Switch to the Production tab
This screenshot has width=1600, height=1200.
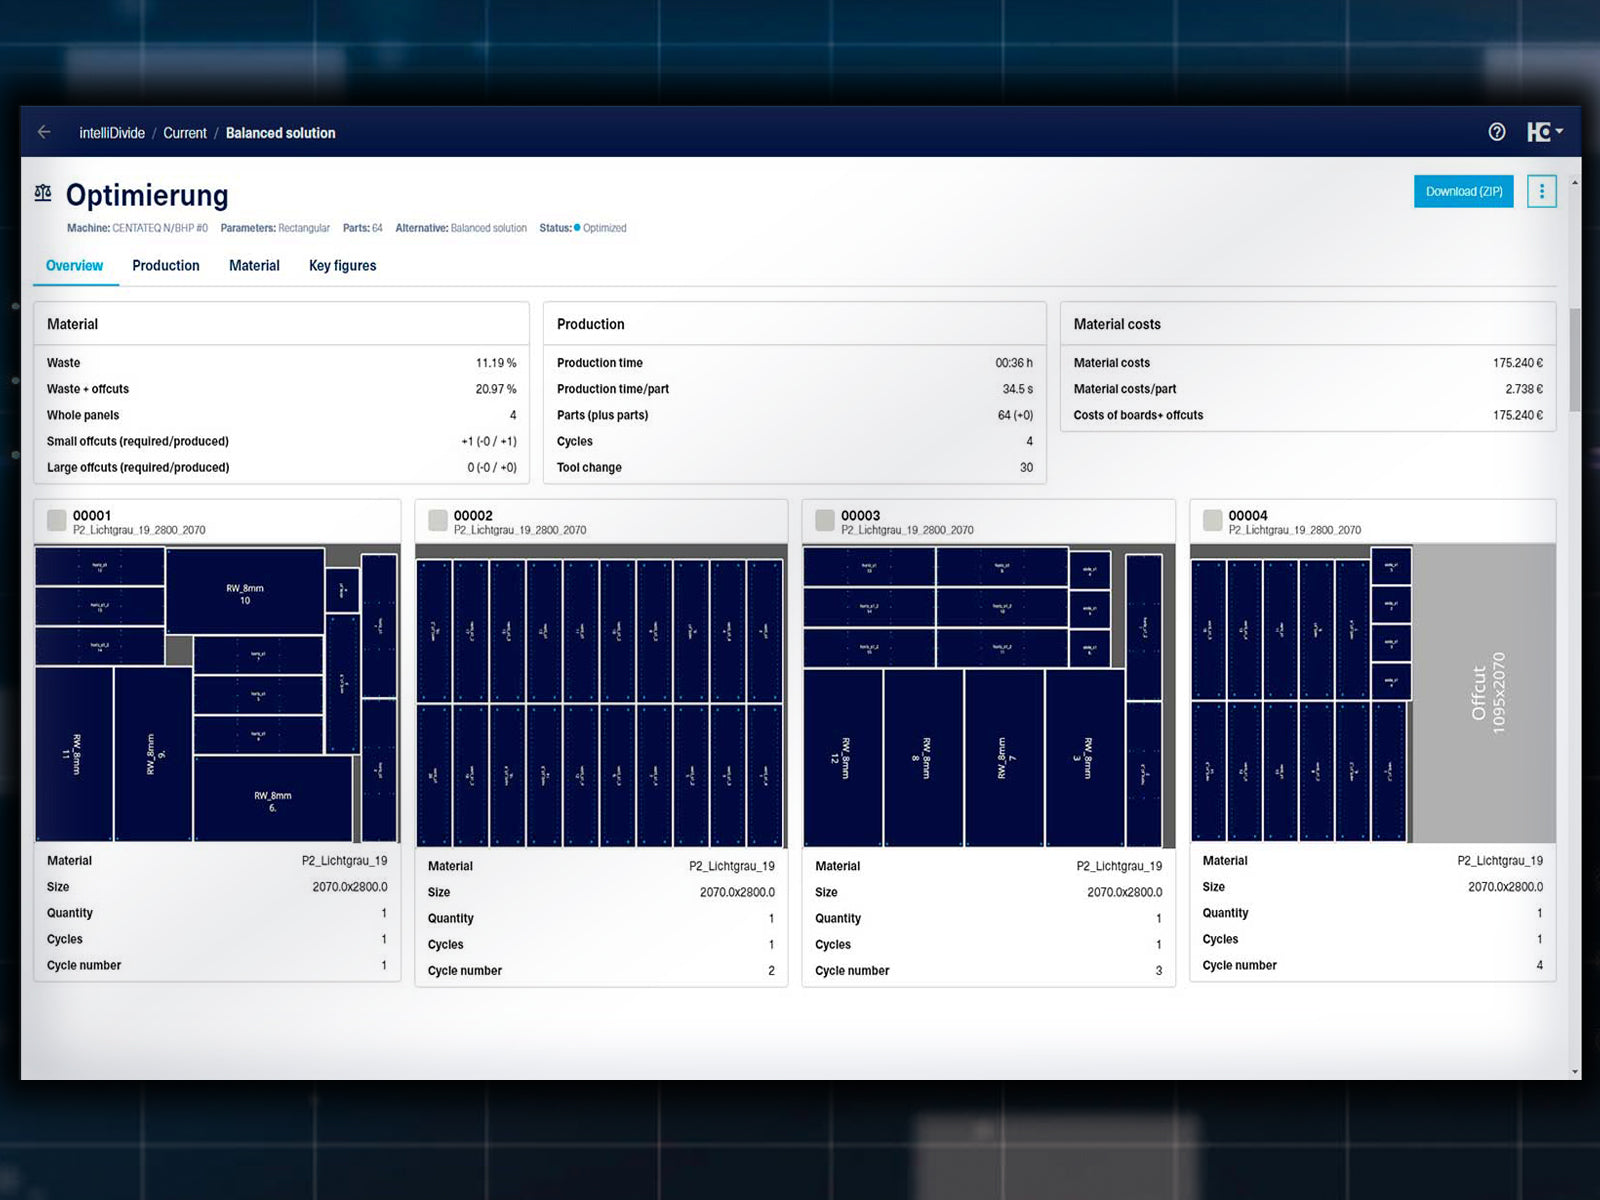(x=166, y=265)
